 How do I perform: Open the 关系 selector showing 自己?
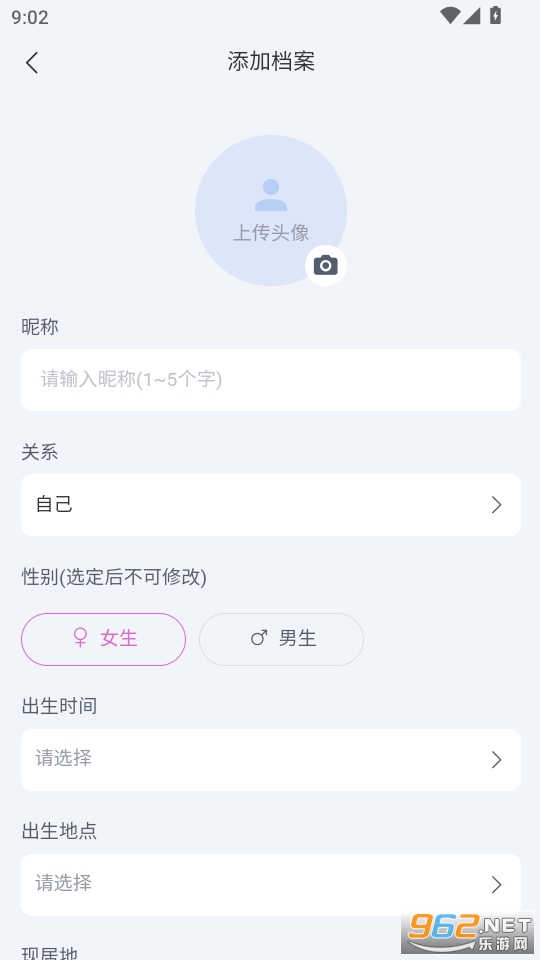pos(271,505)
